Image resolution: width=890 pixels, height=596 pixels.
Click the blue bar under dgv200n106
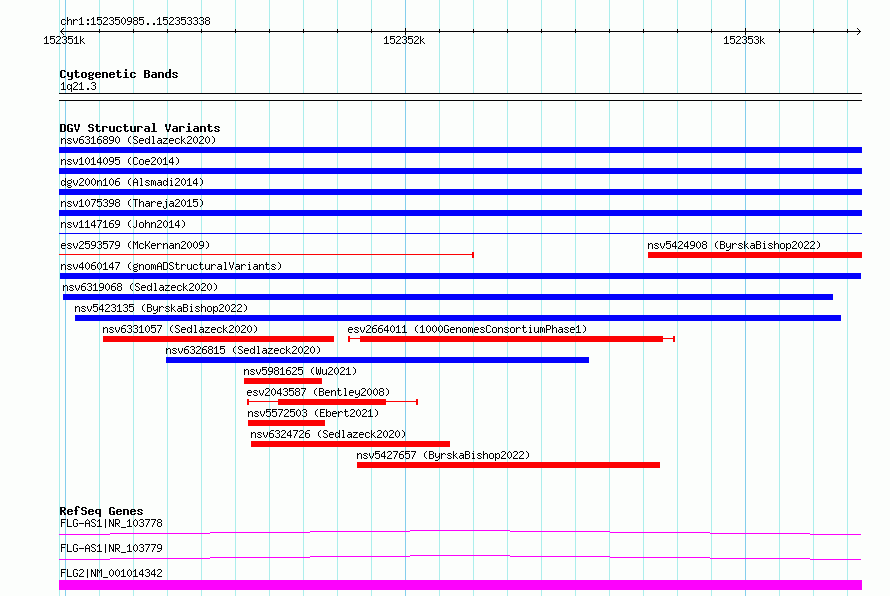click(460, 192)
